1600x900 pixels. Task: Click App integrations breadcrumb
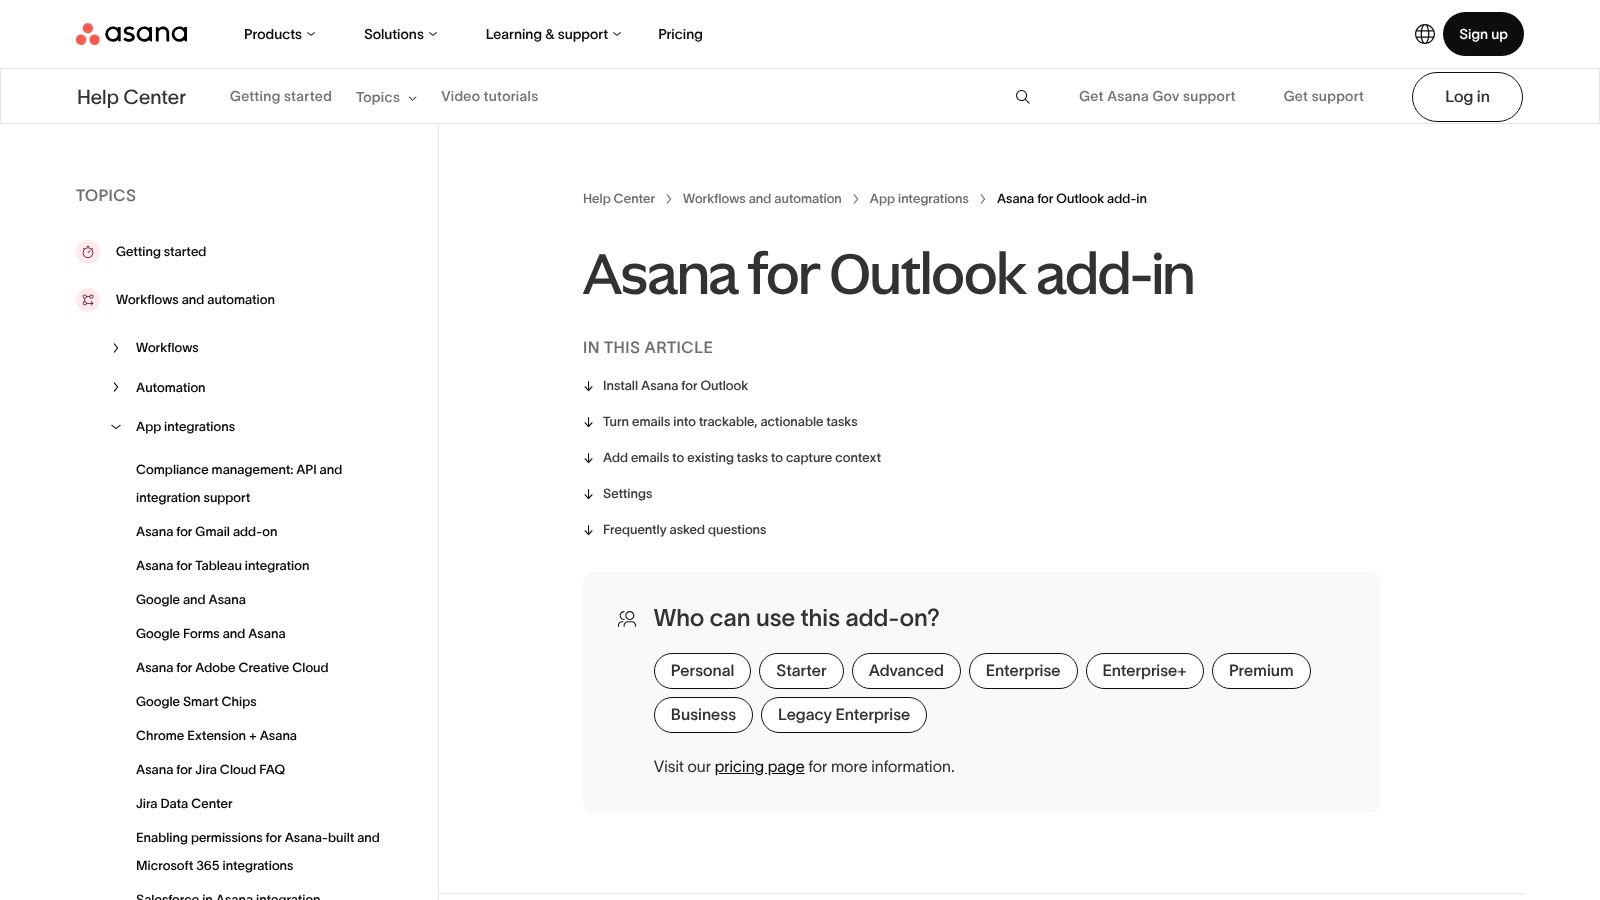(919, 199)
